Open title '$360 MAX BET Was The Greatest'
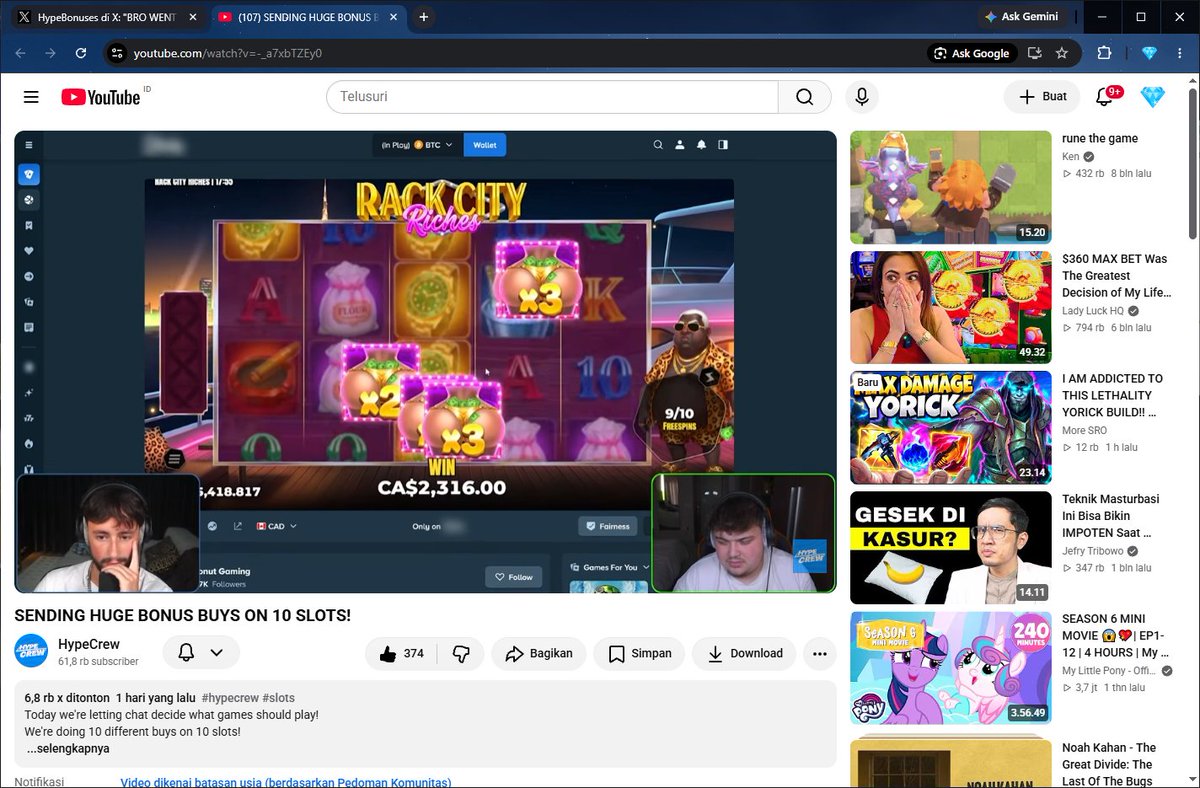 click(x=1115, y=276)
